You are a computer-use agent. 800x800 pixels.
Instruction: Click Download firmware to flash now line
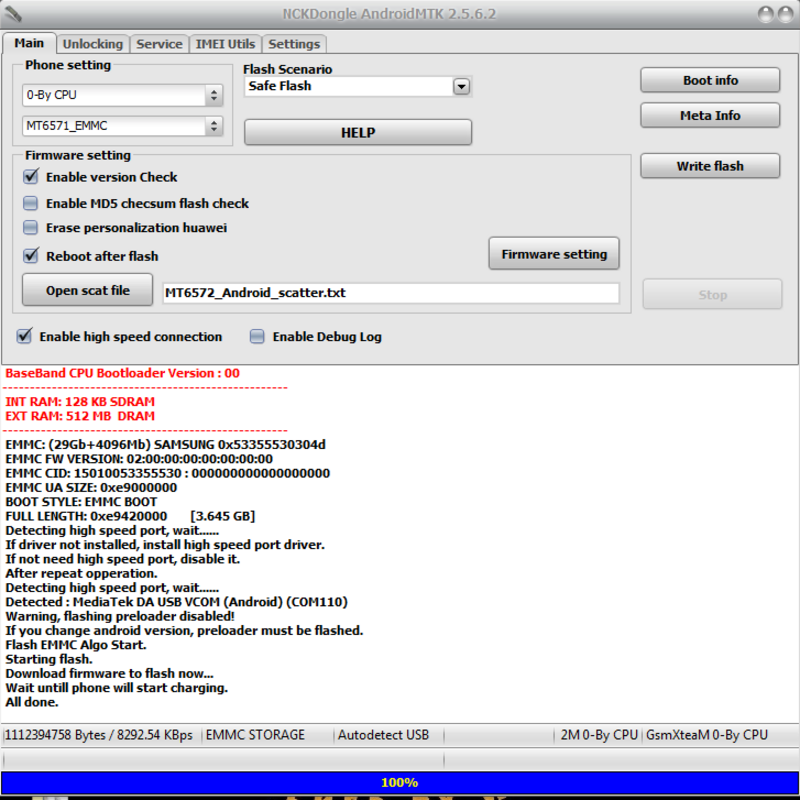109,673
